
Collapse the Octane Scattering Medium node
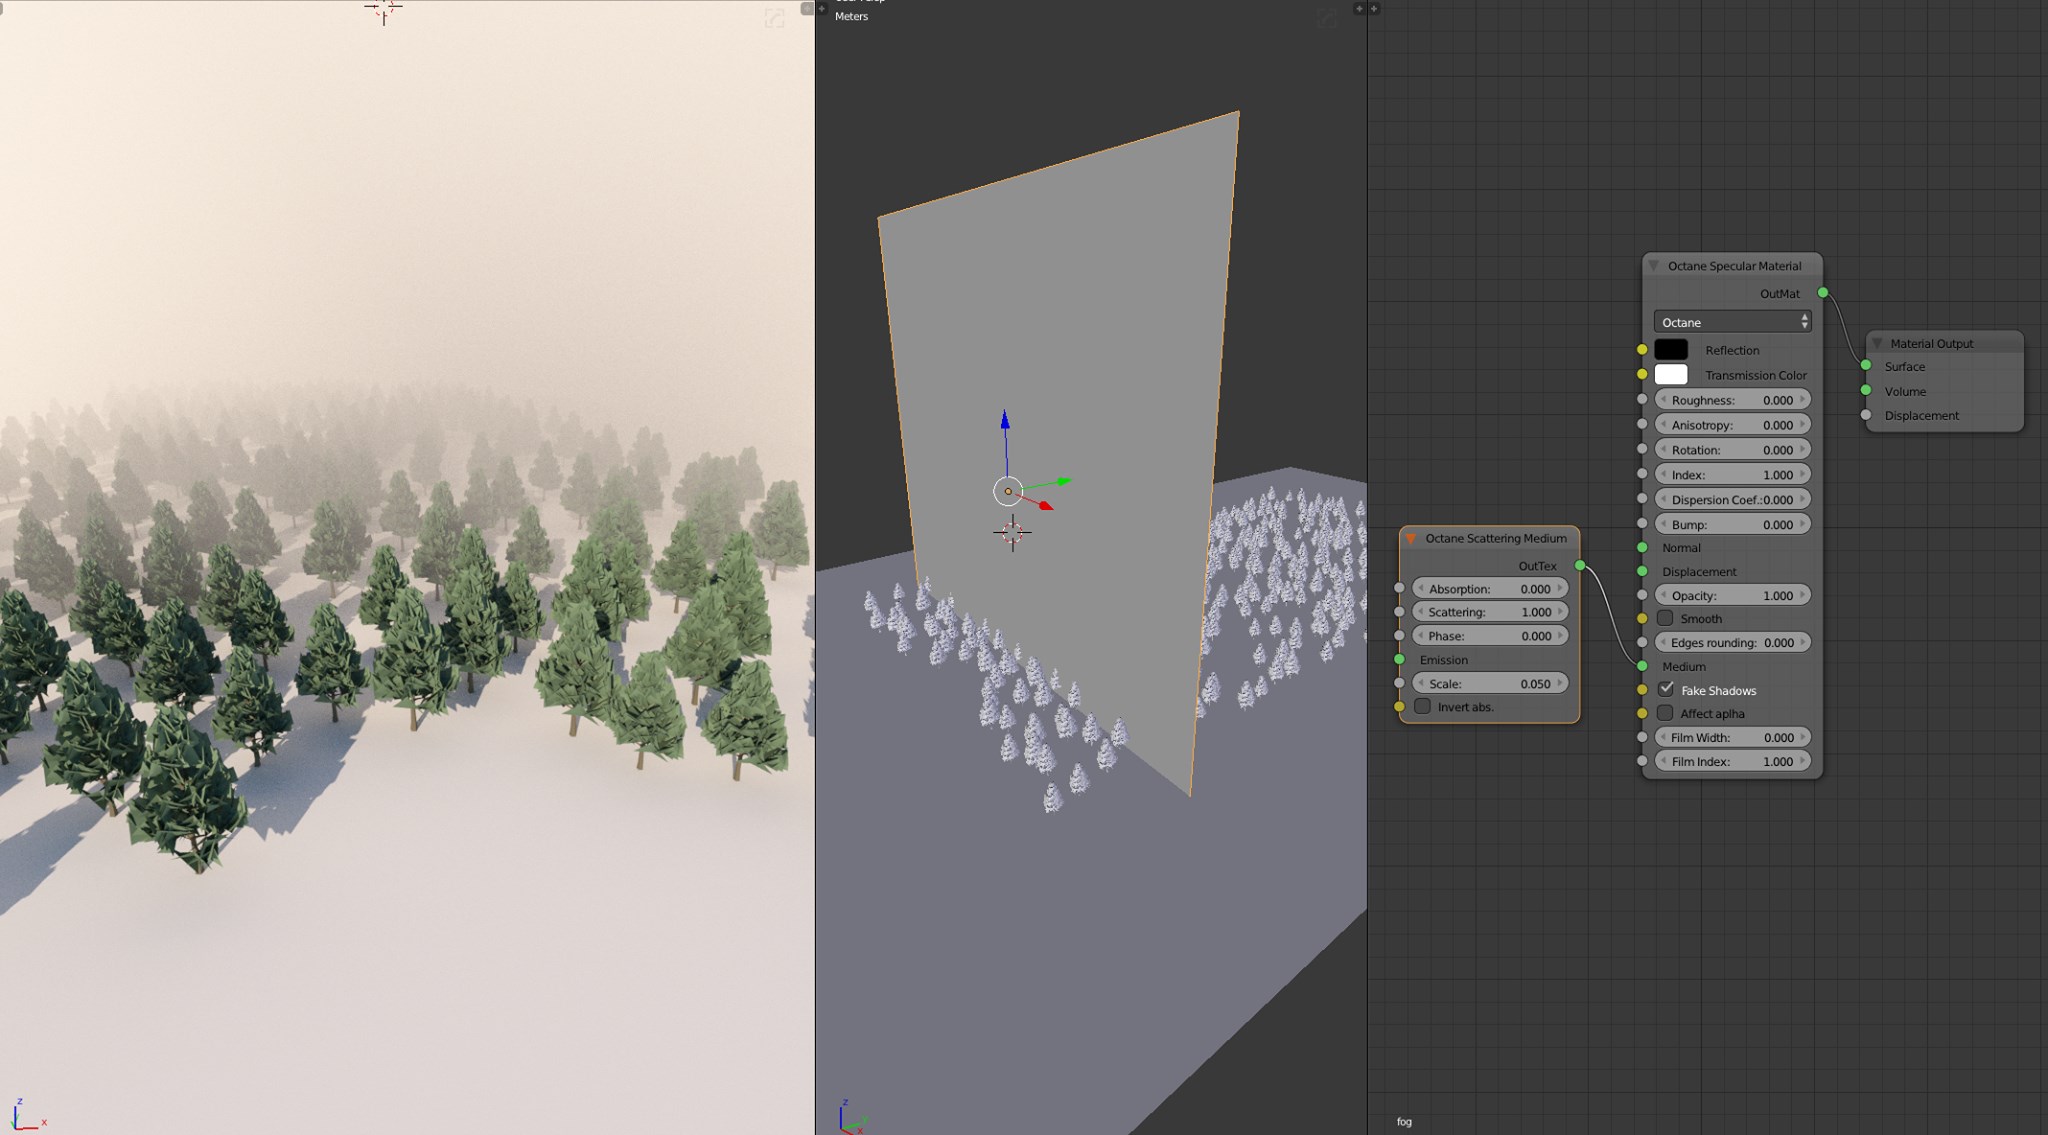tap(1411, 538)
